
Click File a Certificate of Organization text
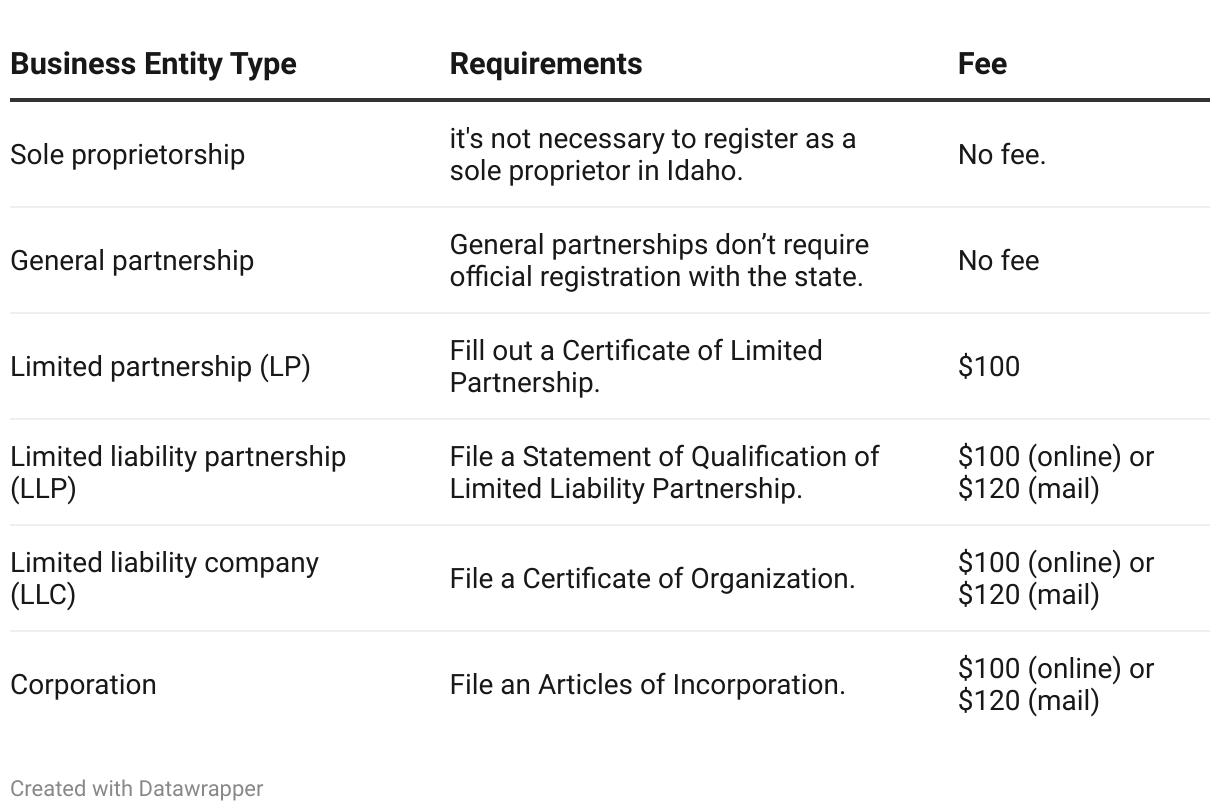(x=652, y=579)
